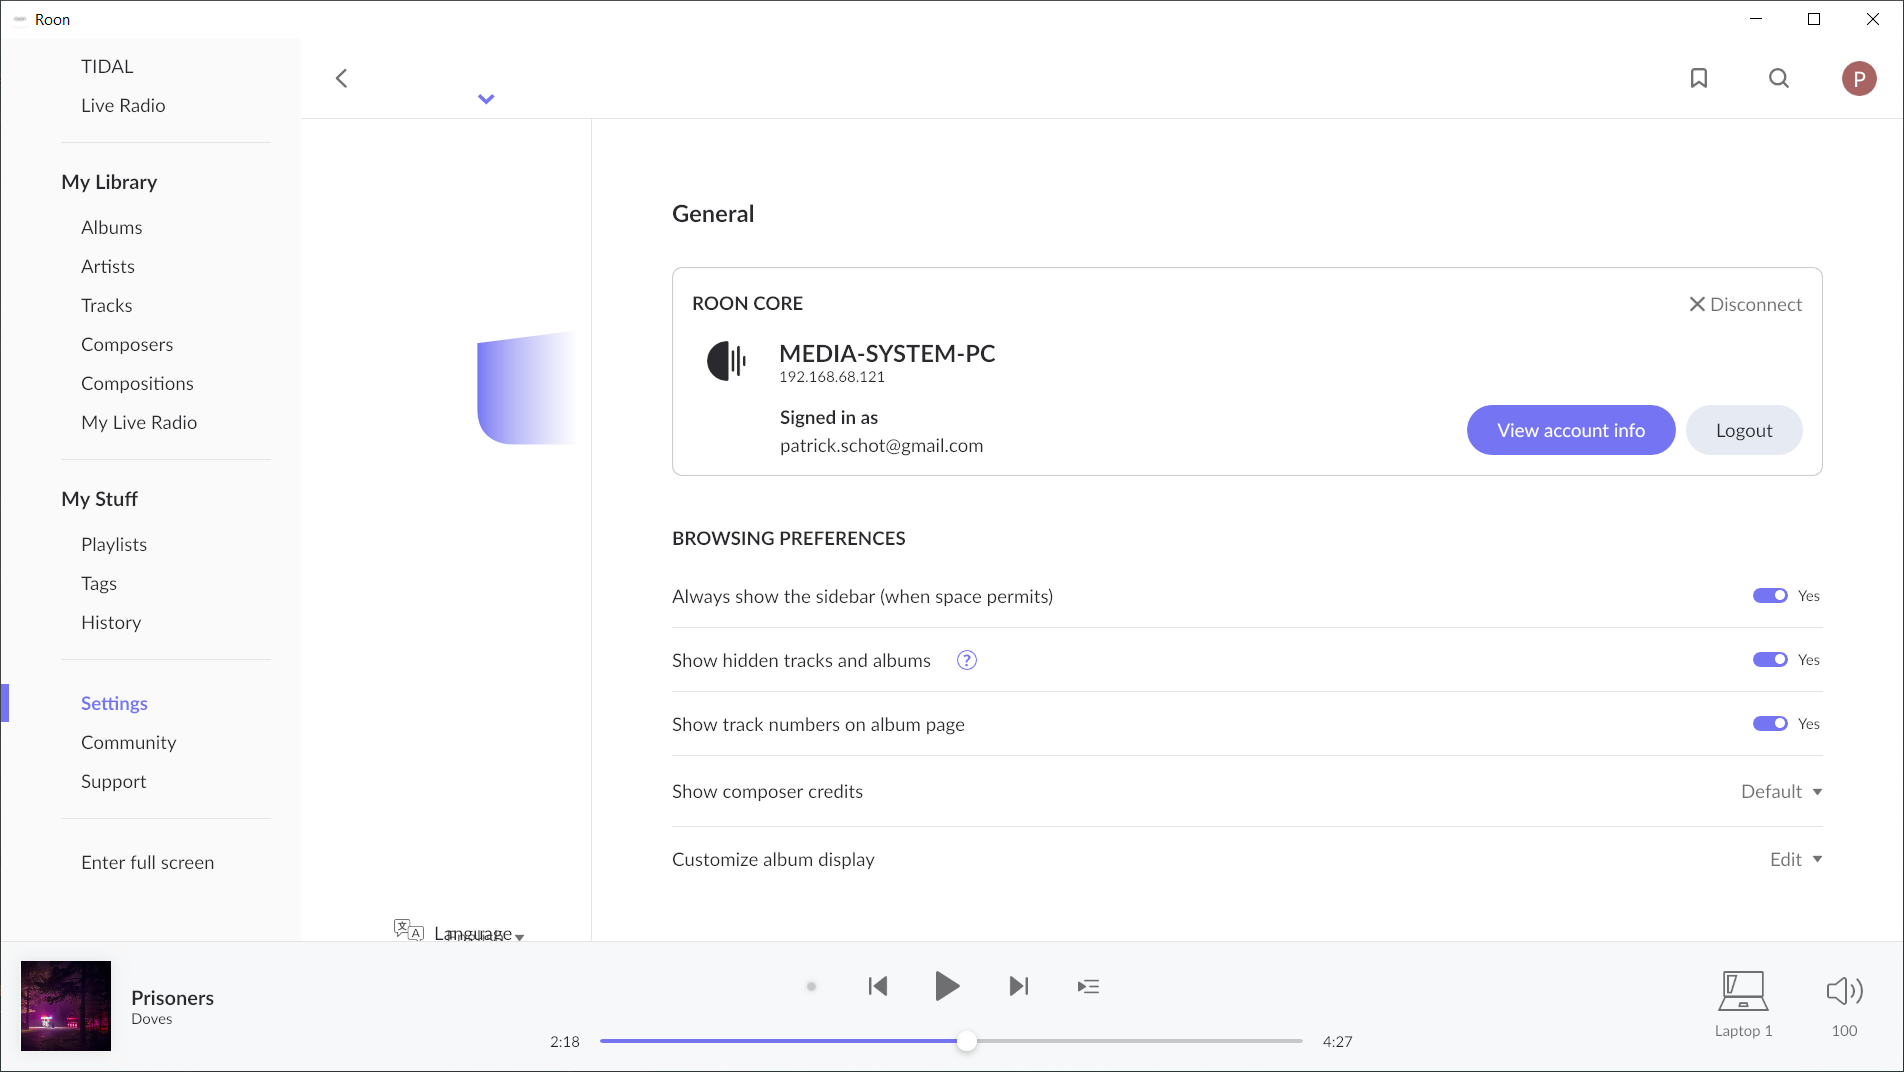This screenshot has width=1904, height=1072.
Task: Click the Disconnect X icon
Action: [x=1697, y=304]
